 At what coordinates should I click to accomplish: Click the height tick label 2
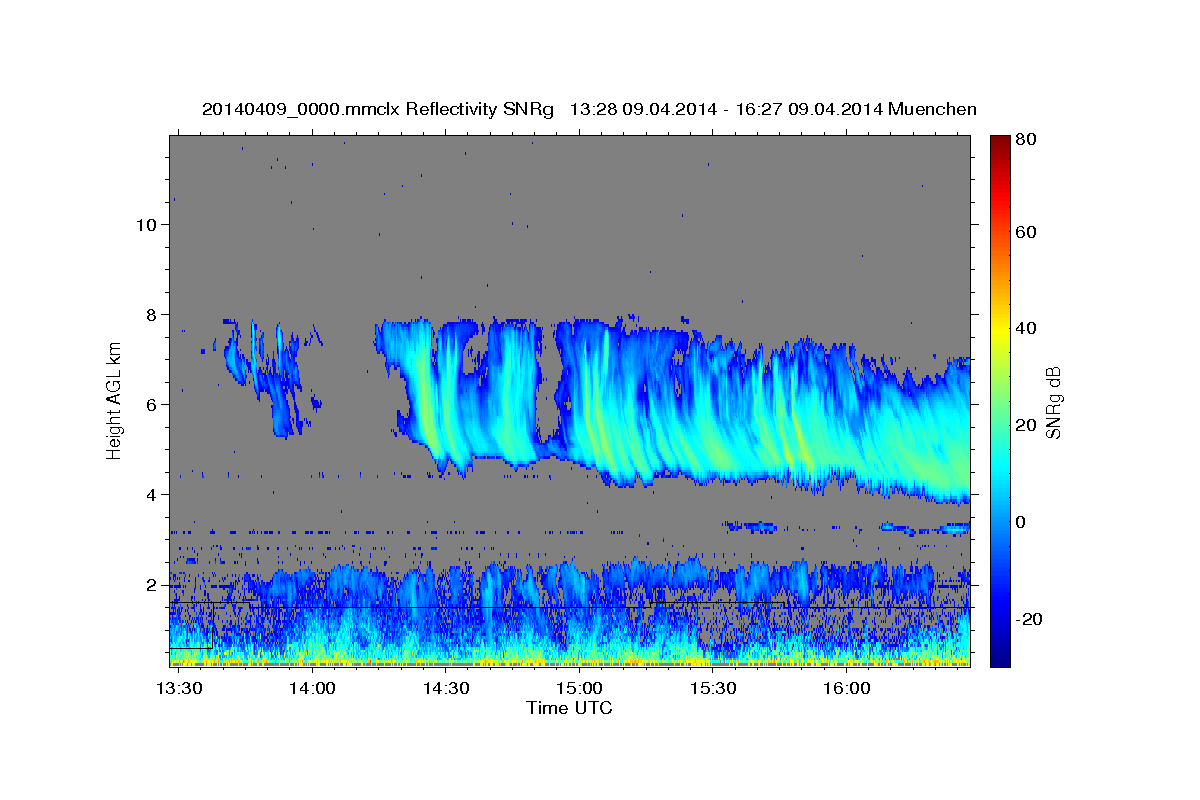point(150,585)
